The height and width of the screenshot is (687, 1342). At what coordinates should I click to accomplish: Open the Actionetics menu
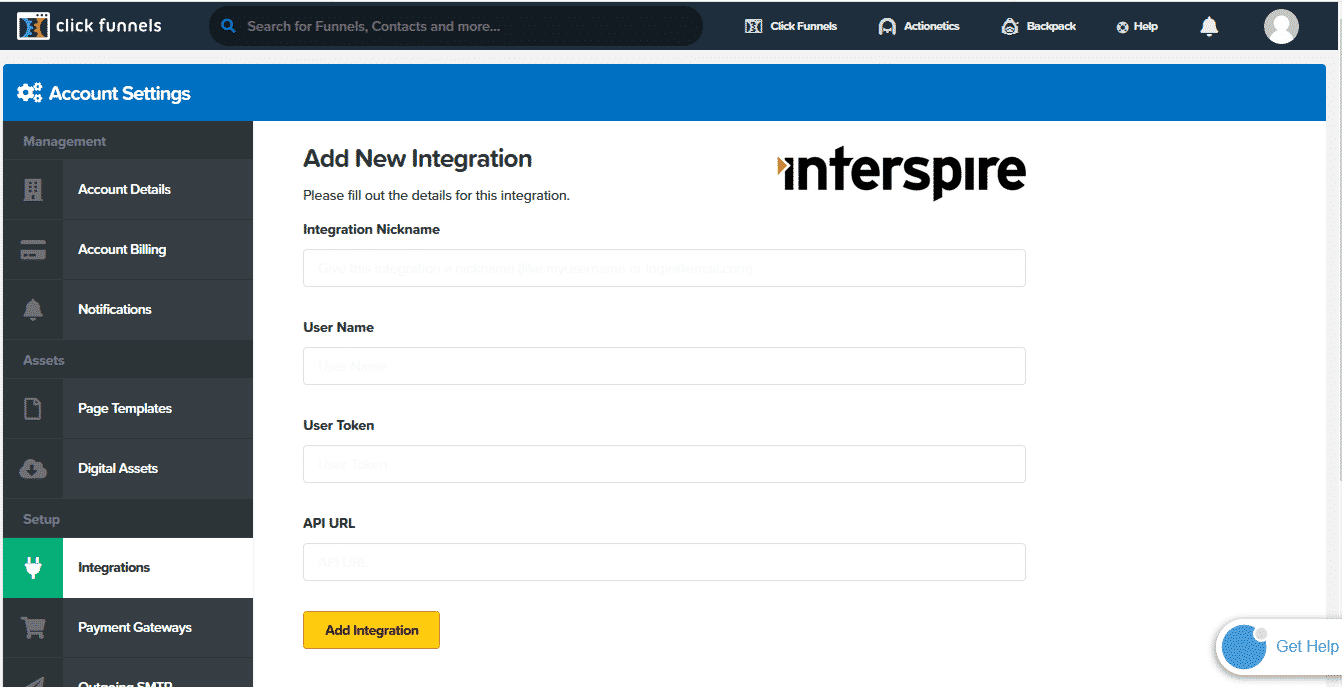[918, 26]
